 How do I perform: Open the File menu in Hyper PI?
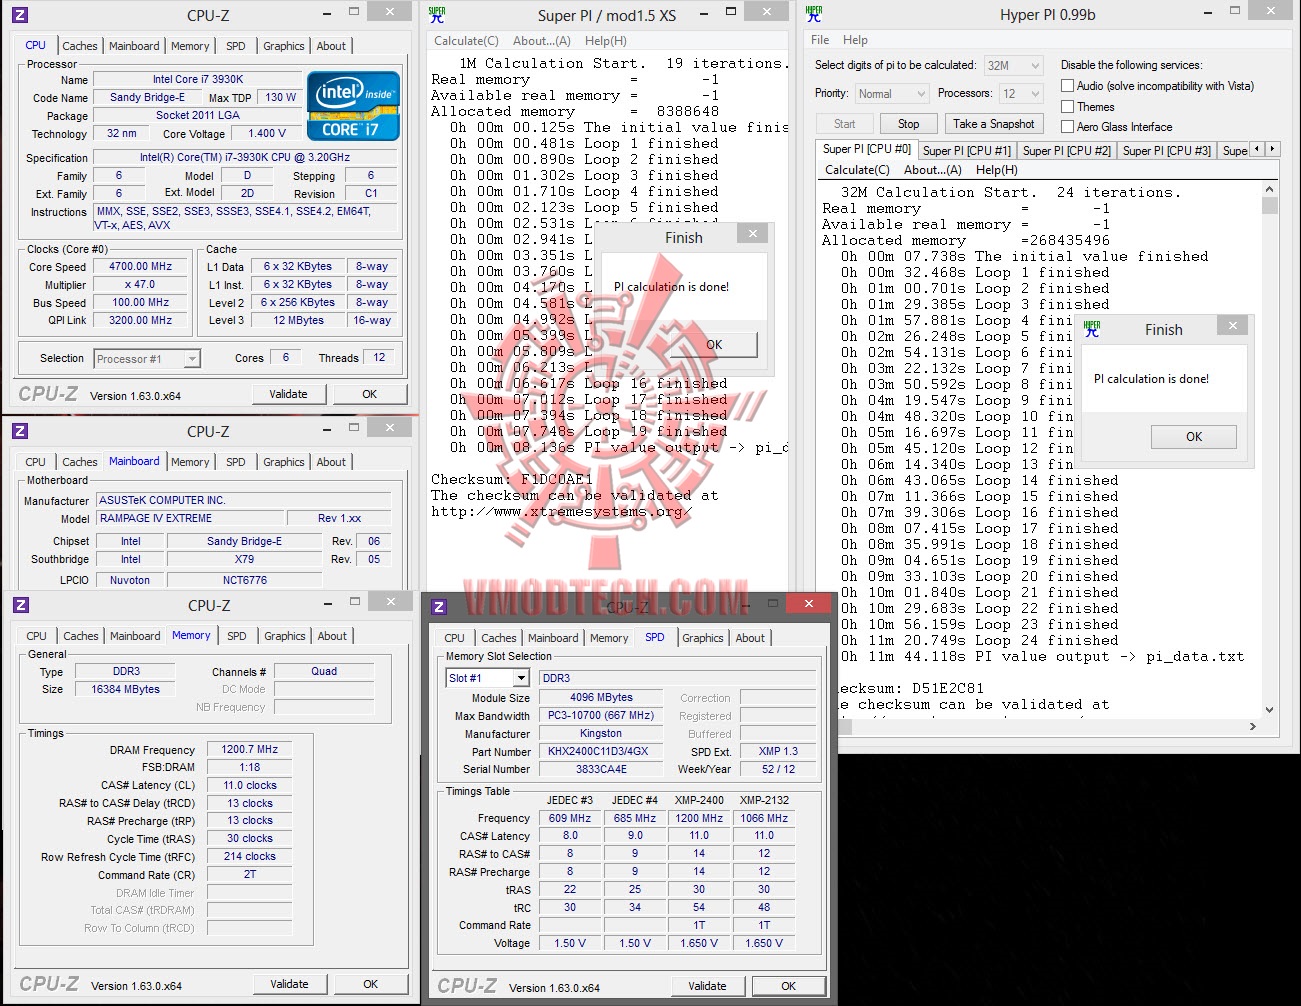click(820, 40)
